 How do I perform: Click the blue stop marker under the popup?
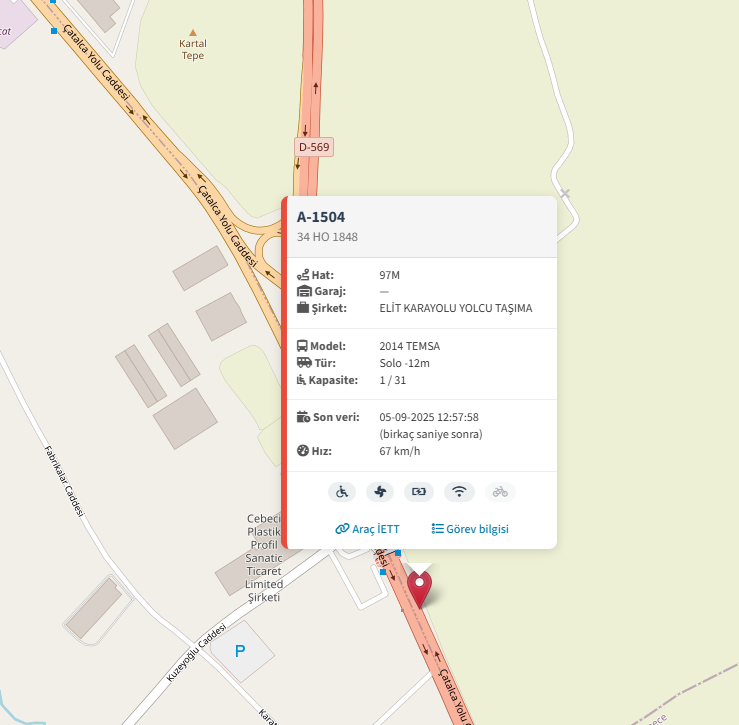click(x=398, y=552)
